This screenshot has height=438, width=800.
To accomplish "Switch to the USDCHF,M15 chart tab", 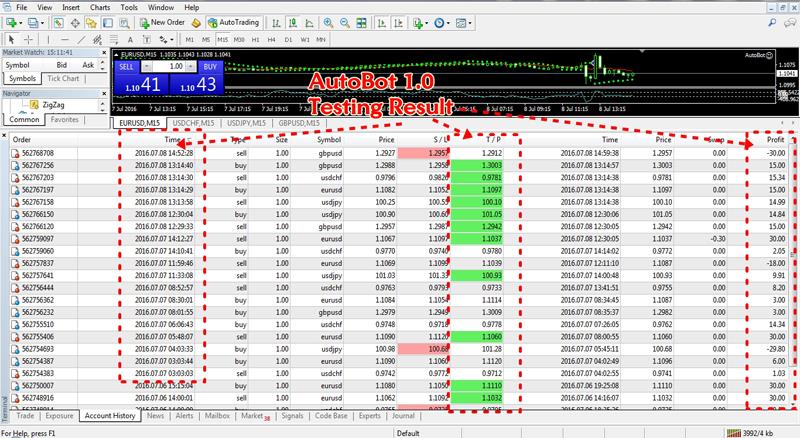I will (193, 123).
